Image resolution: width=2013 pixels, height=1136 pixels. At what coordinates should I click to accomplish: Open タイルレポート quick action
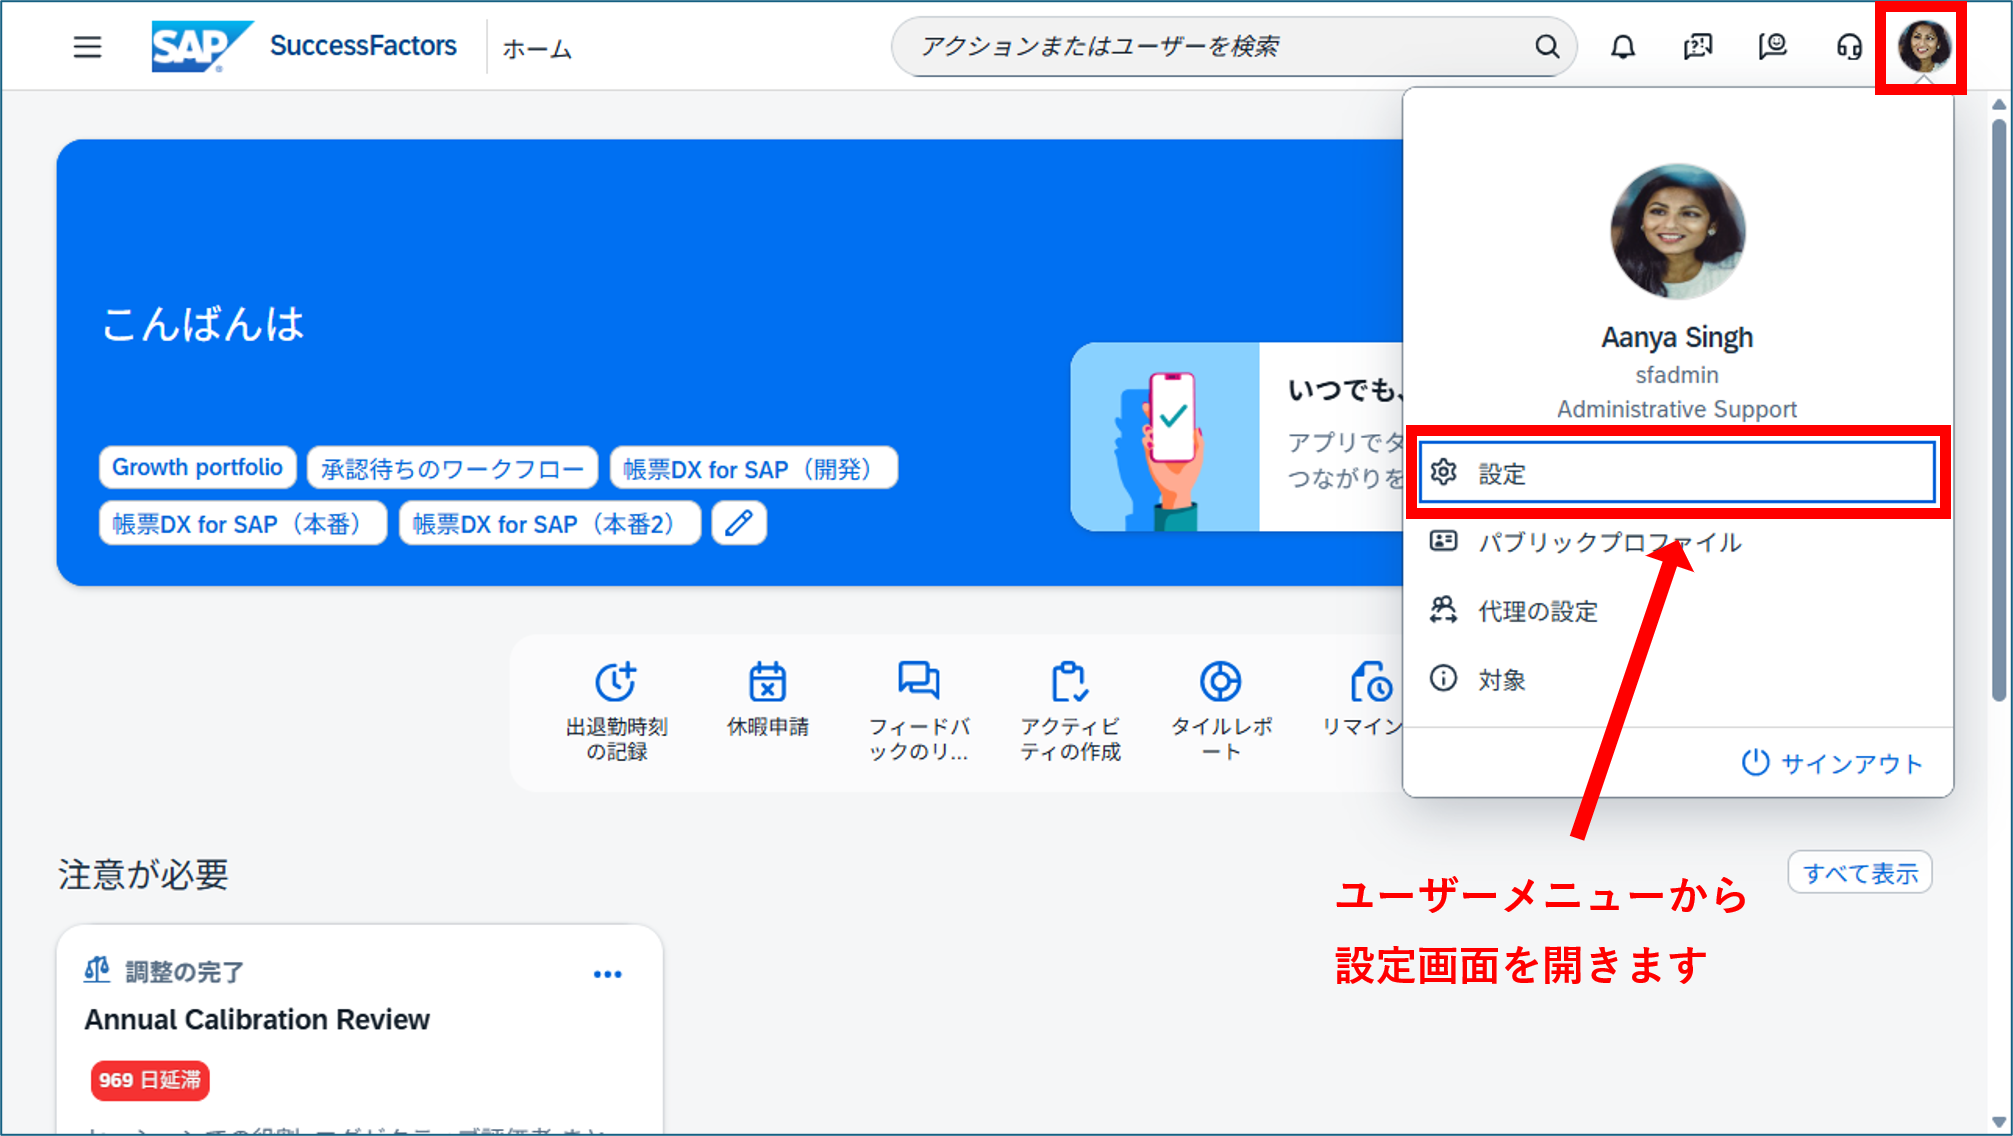(1220, 711)
